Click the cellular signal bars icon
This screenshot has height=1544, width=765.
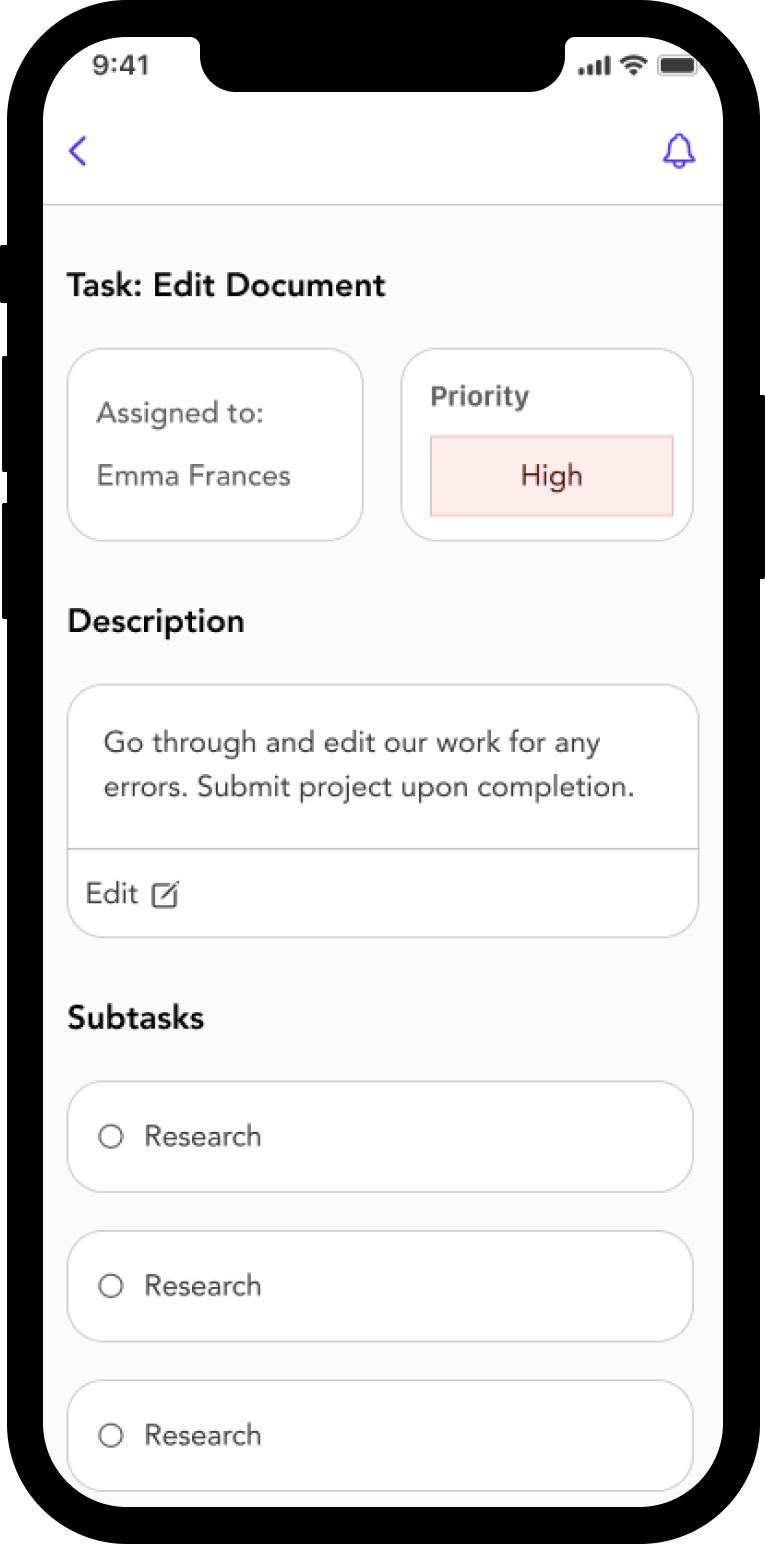click(x=593, y=66)
